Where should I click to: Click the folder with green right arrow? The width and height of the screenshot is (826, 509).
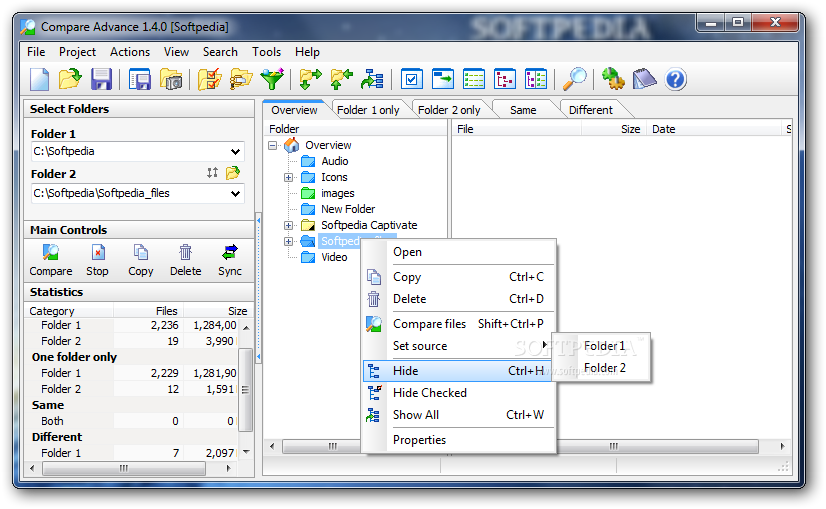(x=310, y=80)
